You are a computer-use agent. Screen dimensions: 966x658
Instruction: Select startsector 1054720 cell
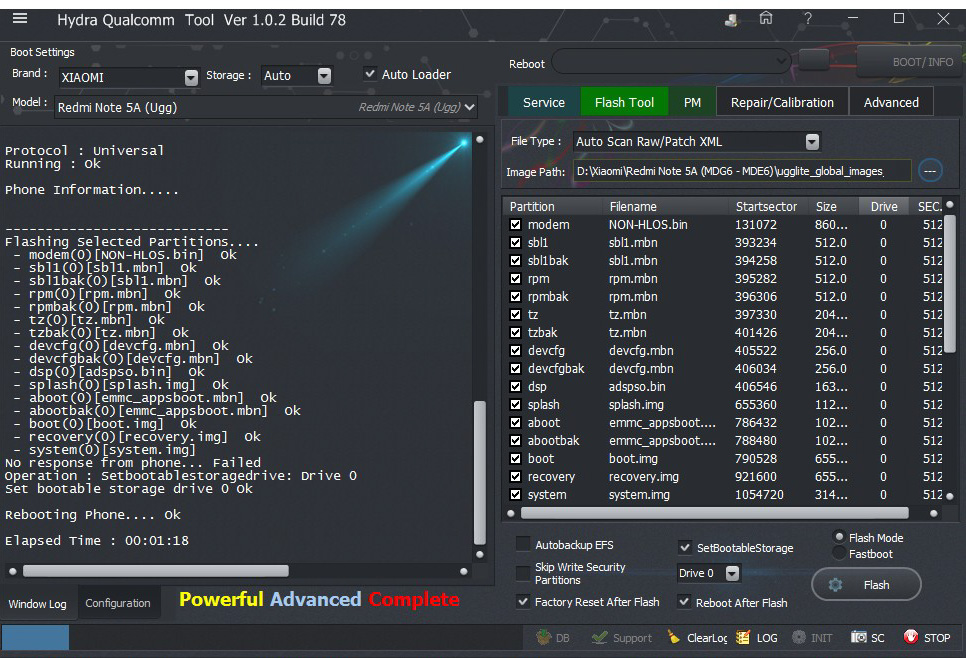pos(759,495)
